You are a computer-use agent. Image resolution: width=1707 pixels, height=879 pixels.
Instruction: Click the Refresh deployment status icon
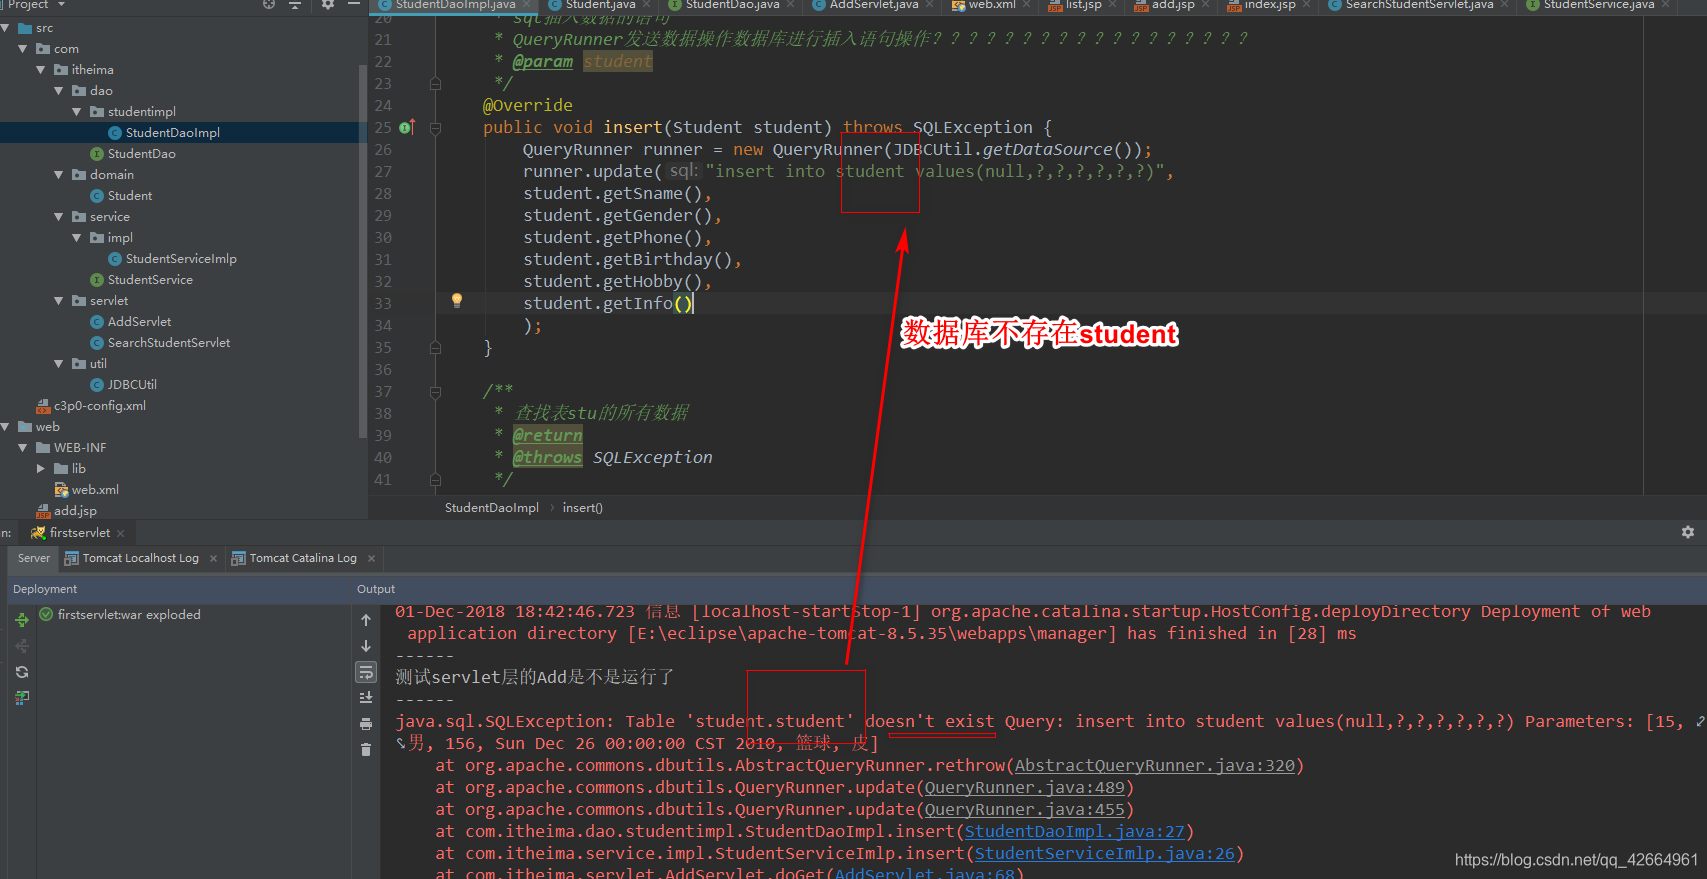22,672
